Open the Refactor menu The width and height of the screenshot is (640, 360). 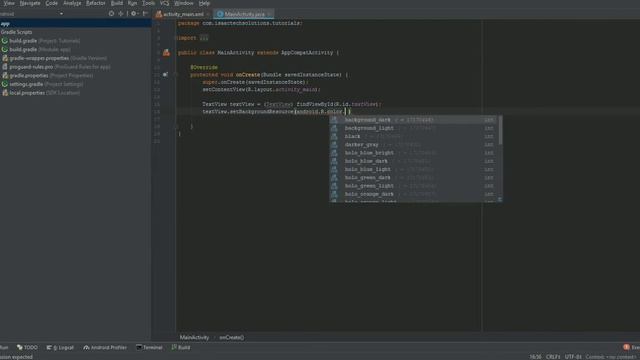(x=96, y=3)
